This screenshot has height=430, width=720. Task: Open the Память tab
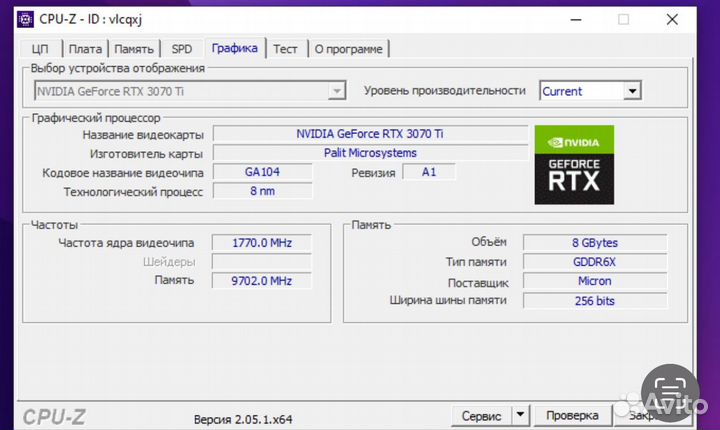tap(134, 49)
